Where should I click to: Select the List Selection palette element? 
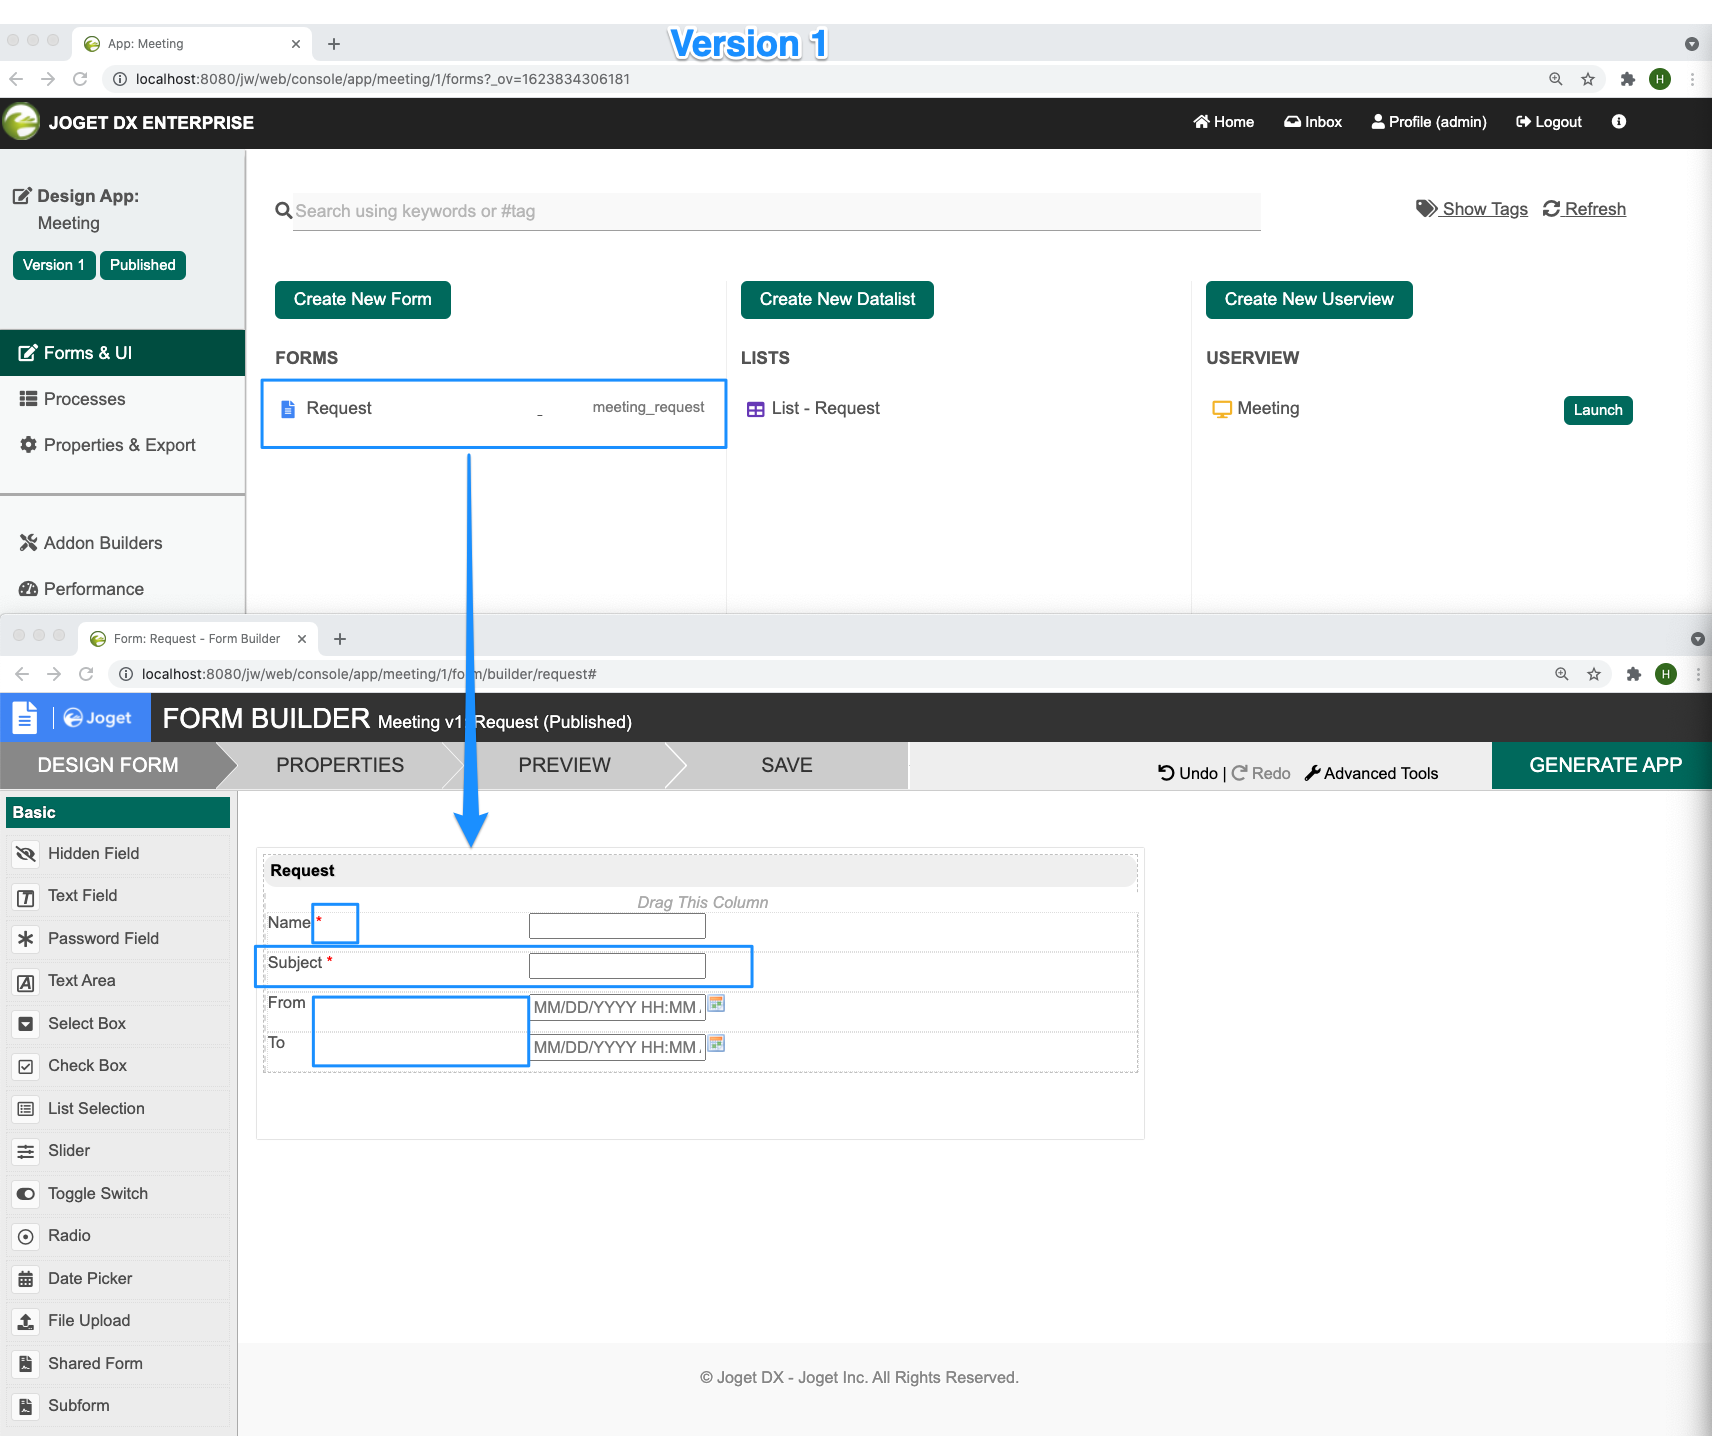point(119,1109)
